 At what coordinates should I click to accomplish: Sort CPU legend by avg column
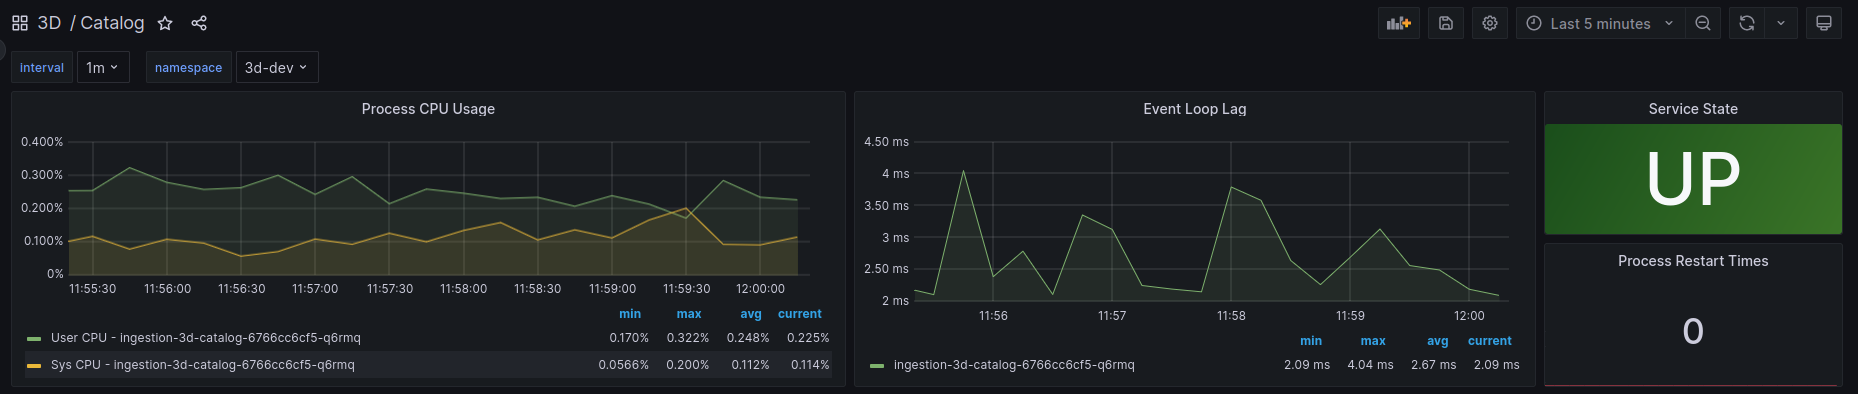751,314
